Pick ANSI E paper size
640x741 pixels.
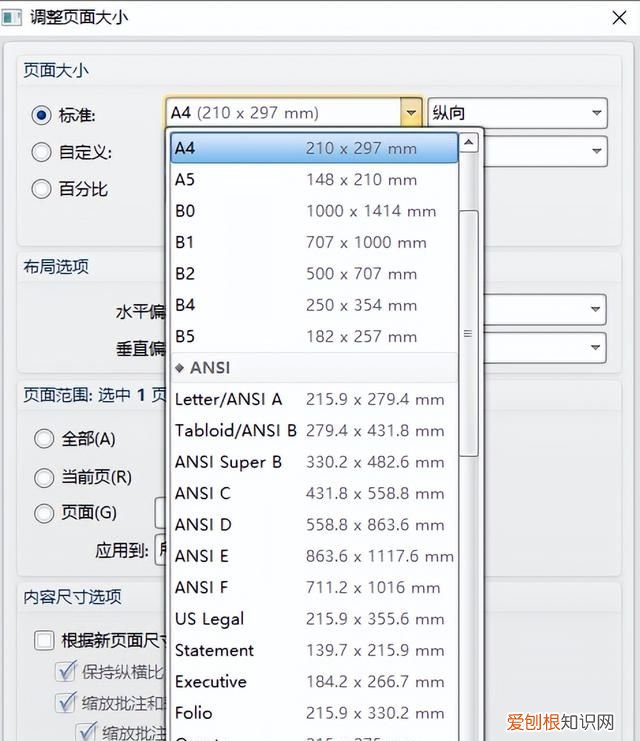(x=314, y=556)
